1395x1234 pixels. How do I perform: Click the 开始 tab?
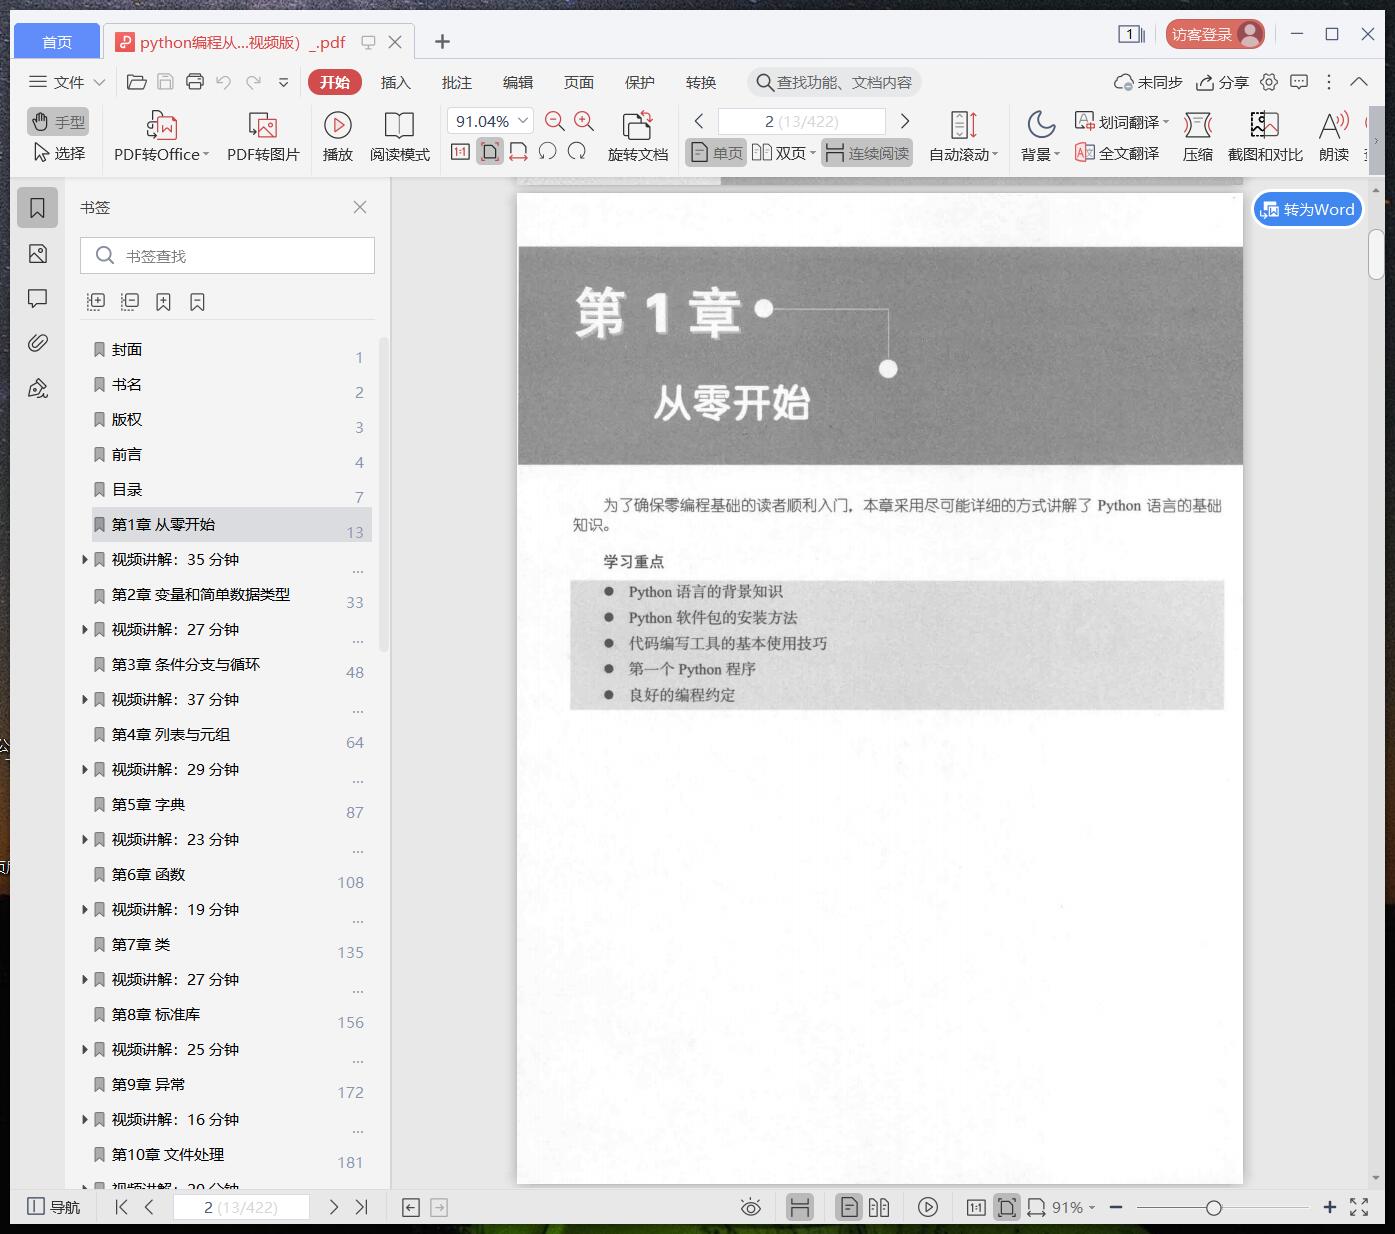click(335, 82)
